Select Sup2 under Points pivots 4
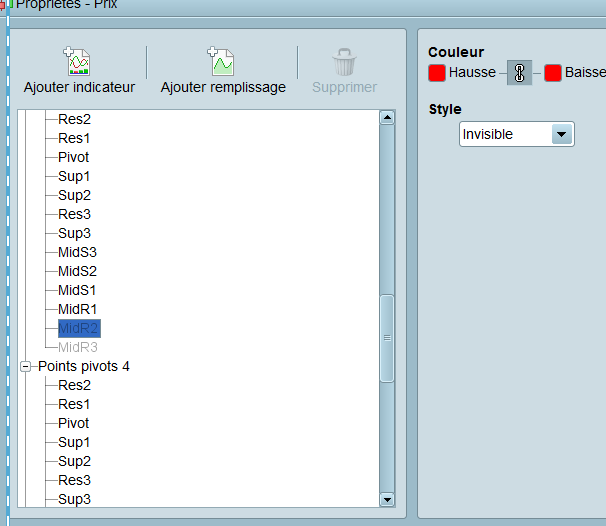 tap(74, 461)
